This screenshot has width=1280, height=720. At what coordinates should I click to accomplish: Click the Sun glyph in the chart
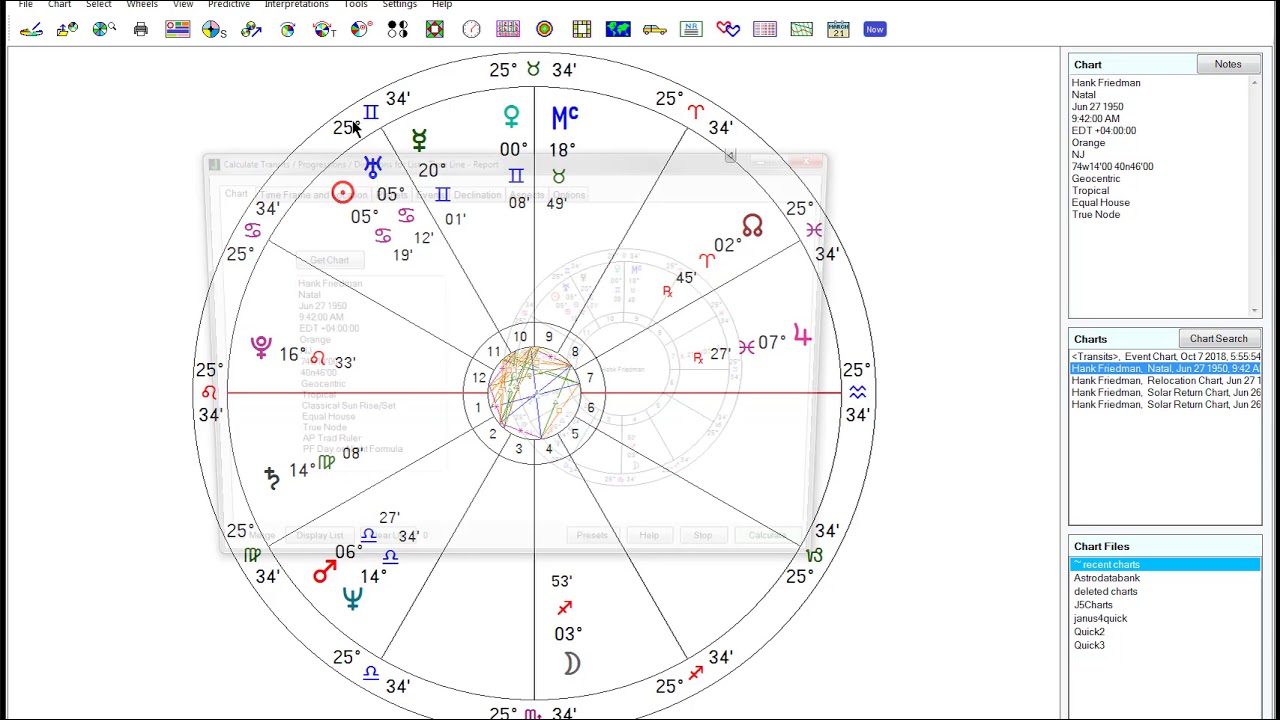343,192
